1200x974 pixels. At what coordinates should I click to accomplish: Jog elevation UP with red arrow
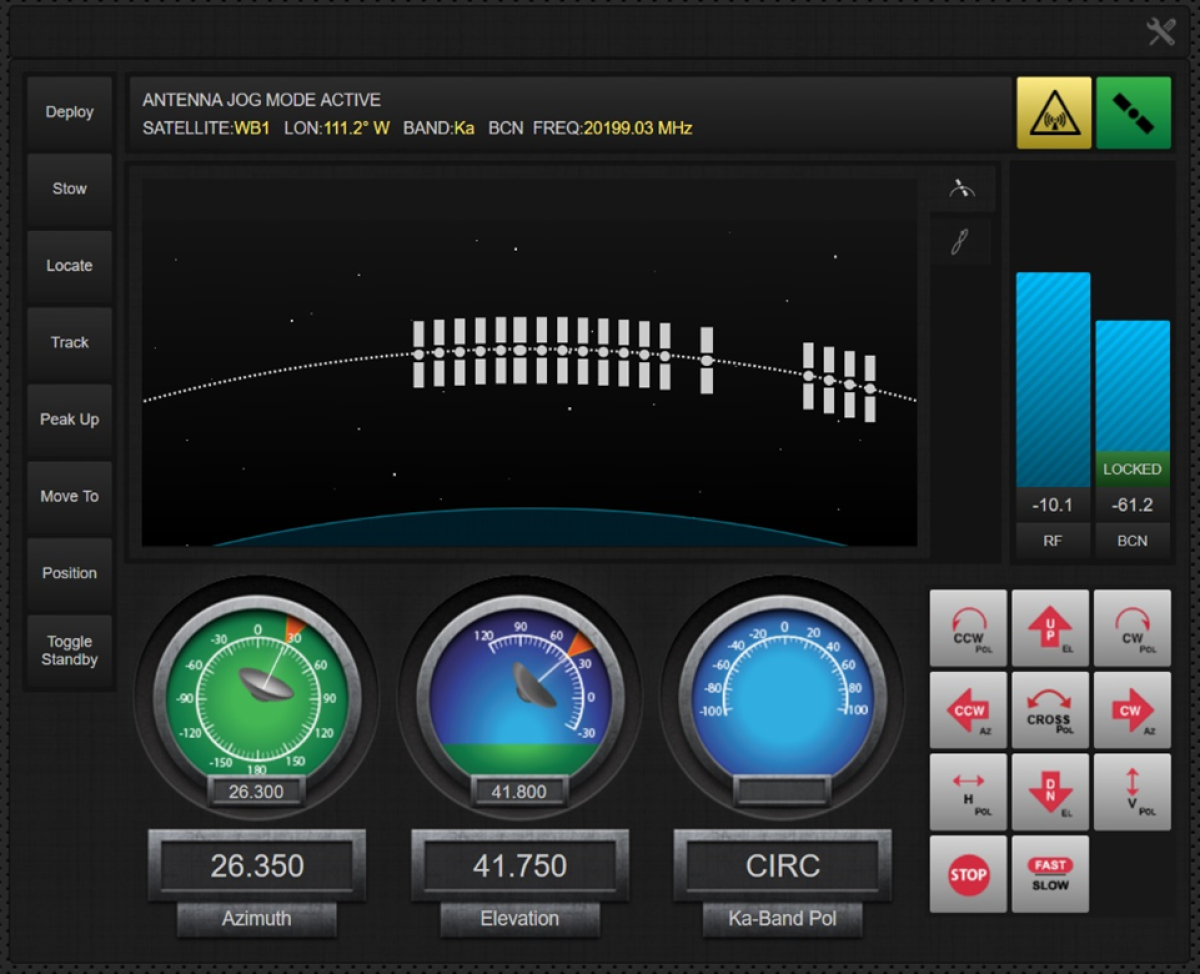coord(1050,628)
